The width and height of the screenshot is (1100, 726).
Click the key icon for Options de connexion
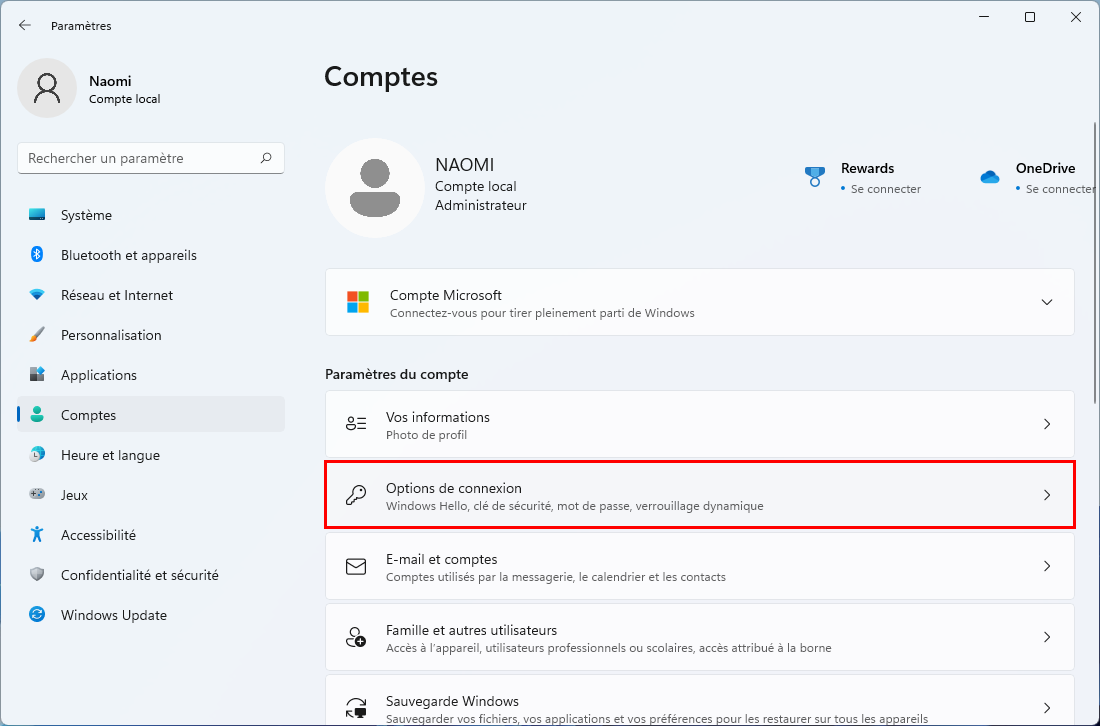[x=356, y=495]
